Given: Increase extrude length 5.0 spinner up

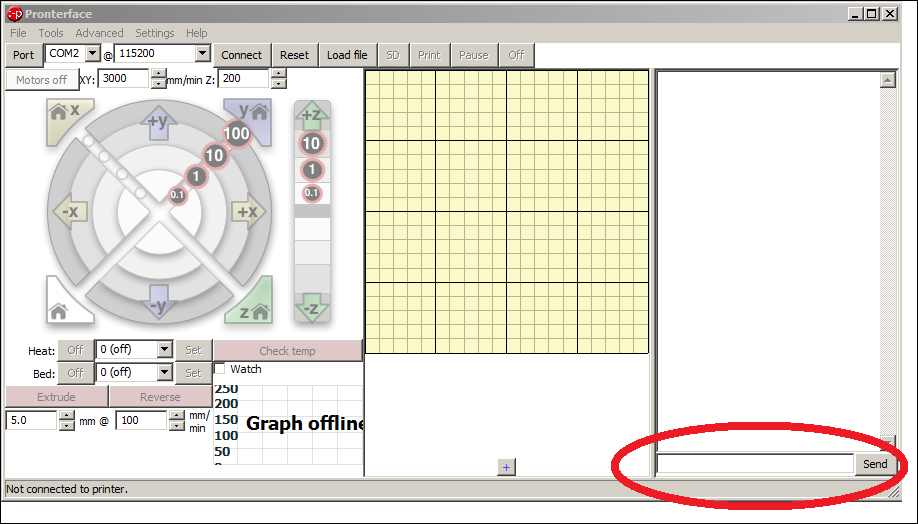Looking at the screenshot, I should (67, 416).
